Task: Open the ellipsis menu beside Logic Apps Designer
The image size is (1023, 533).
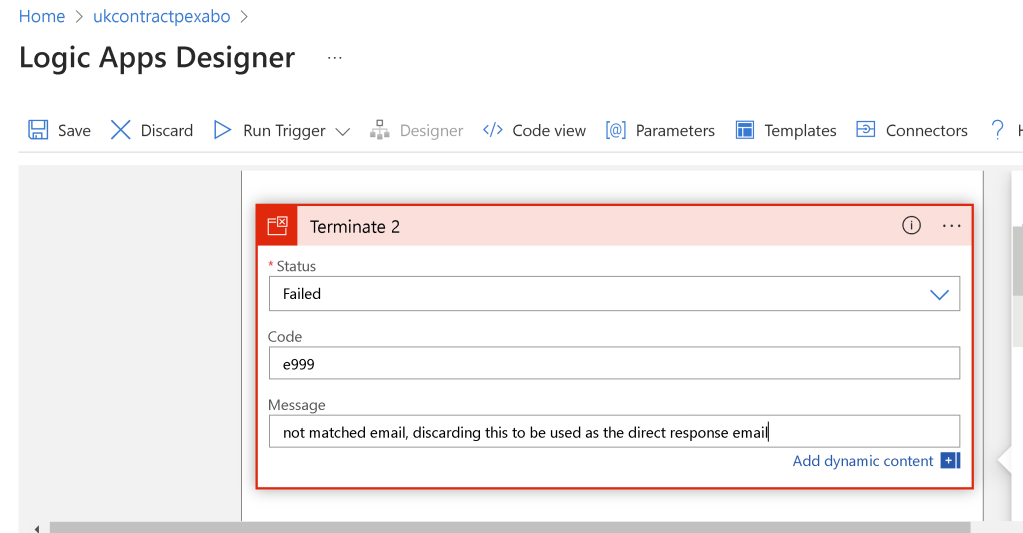Action: [x=335, y=57]
